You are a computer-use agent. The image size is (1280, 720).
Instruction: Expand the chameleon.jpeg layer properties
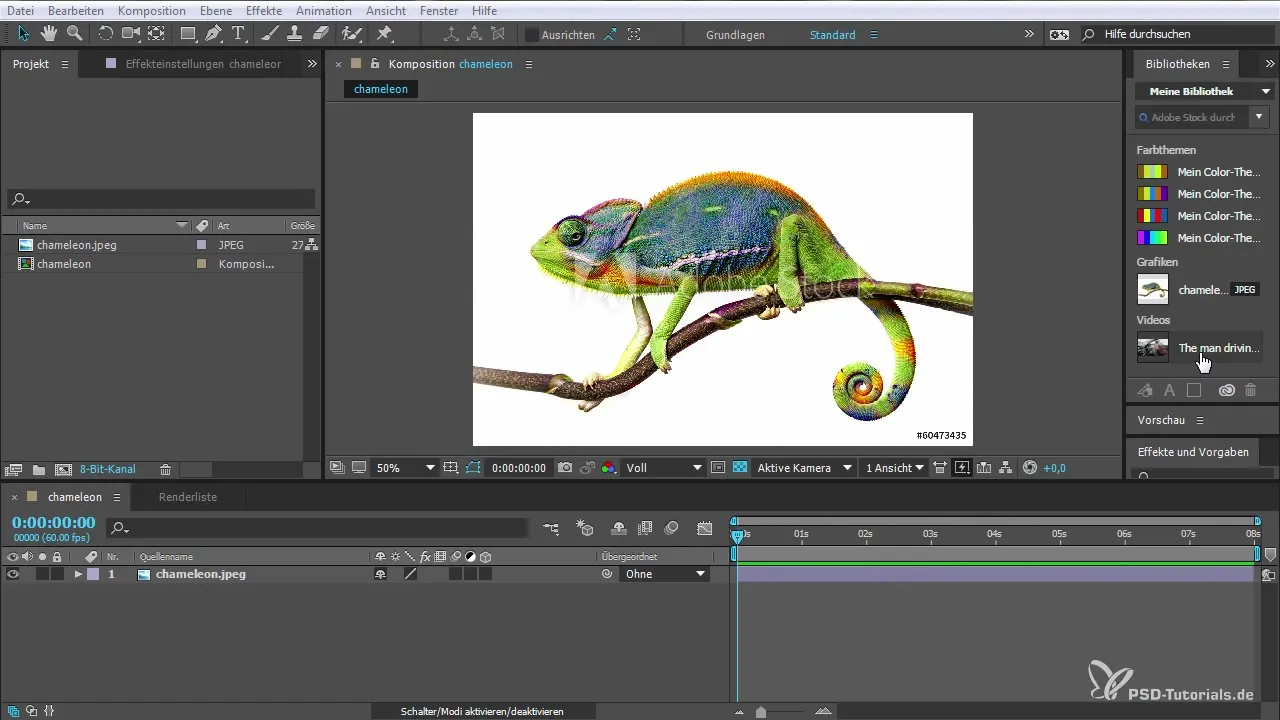point(78,574)
